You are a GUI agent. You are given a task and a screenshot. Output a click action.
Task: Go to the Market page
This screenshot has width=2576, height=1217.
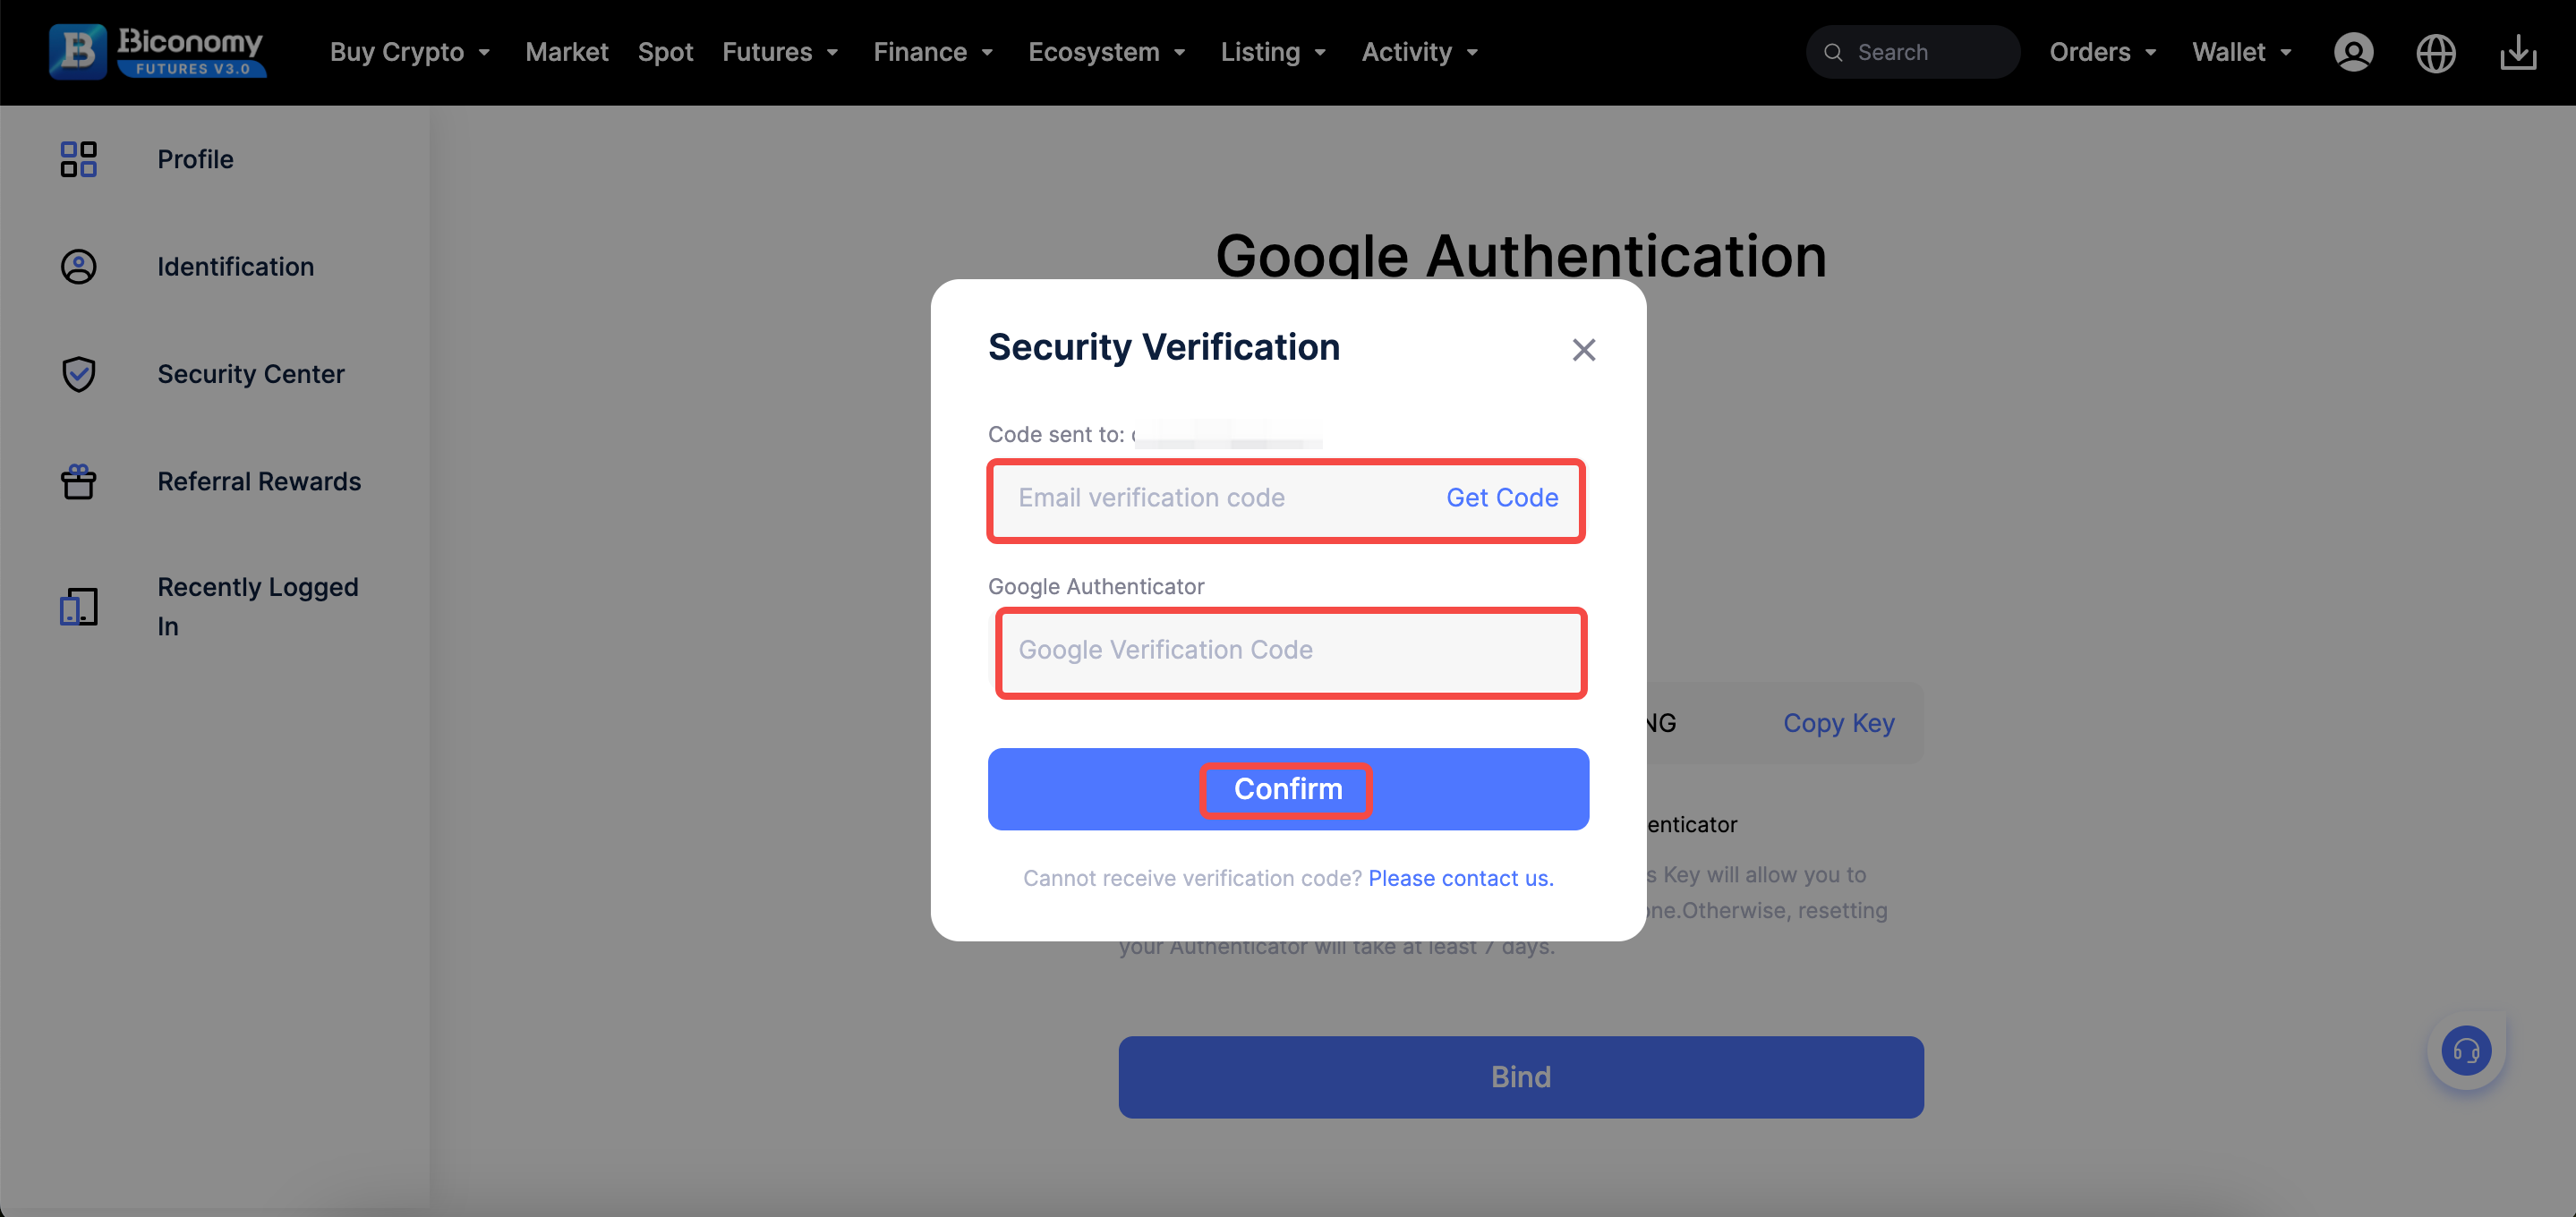pos(566,52)
